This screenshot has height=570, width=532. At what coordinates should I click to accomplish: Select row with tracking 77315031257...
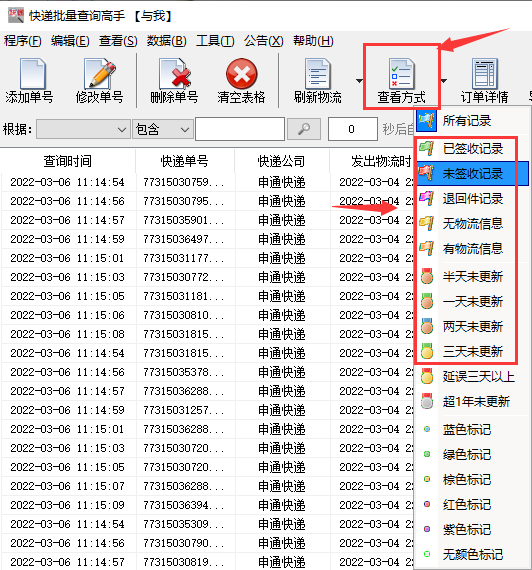click(x=207, y=410)
